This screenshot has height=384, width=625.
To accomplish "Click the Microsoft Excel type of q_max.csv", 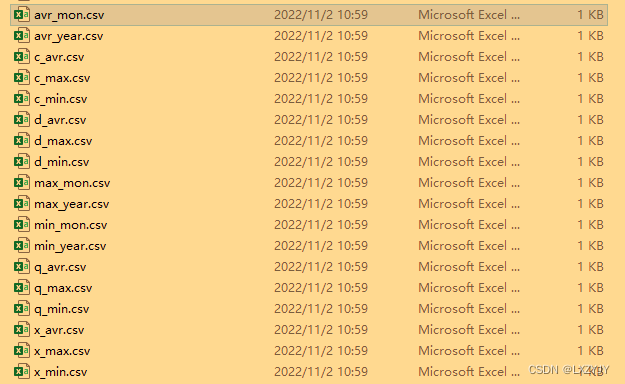I will click(469, 288).
